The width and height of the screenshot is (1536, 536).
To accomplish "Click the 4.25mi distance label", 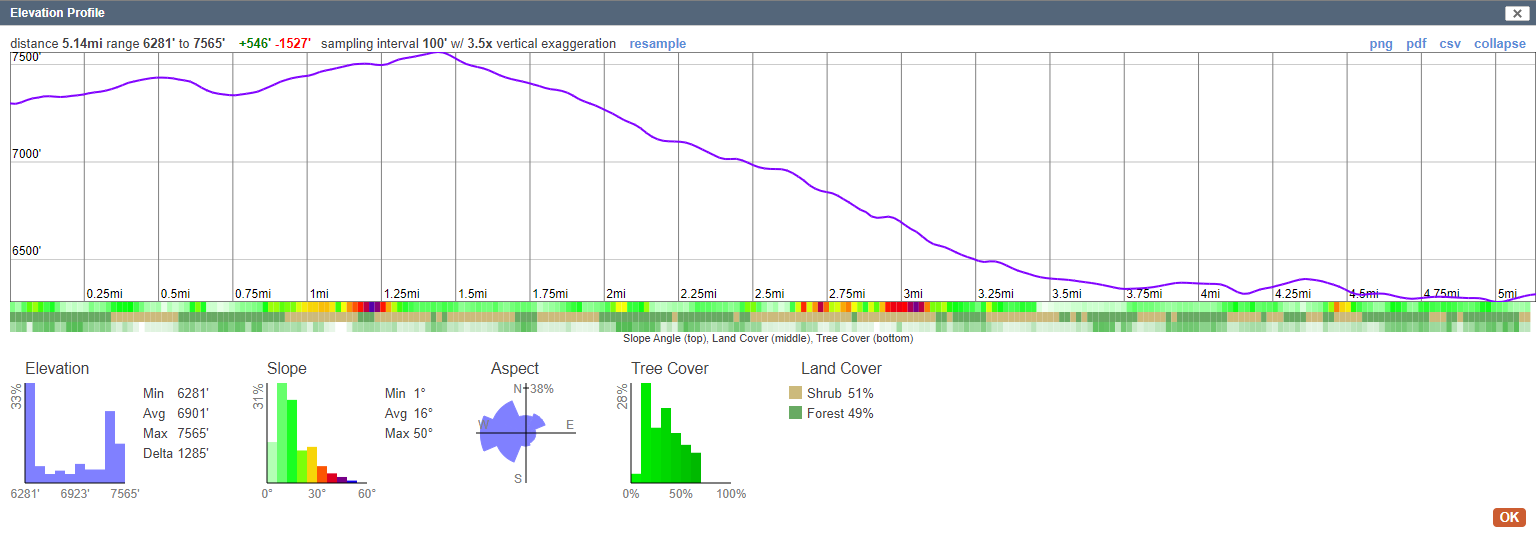I will tap(1294, 294).
